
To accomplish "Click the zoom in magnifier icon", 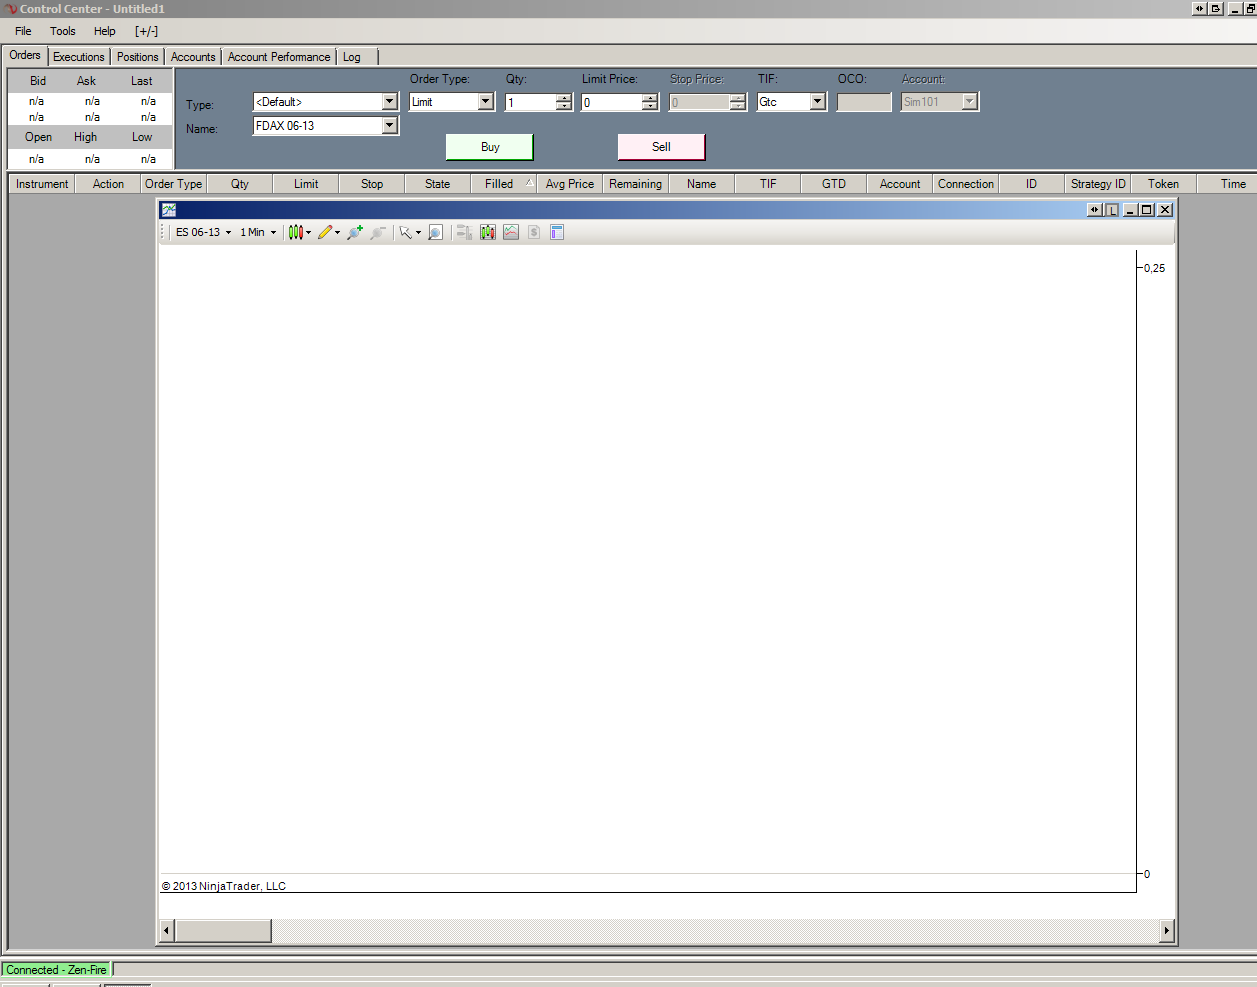I will [x=354, y=232].
